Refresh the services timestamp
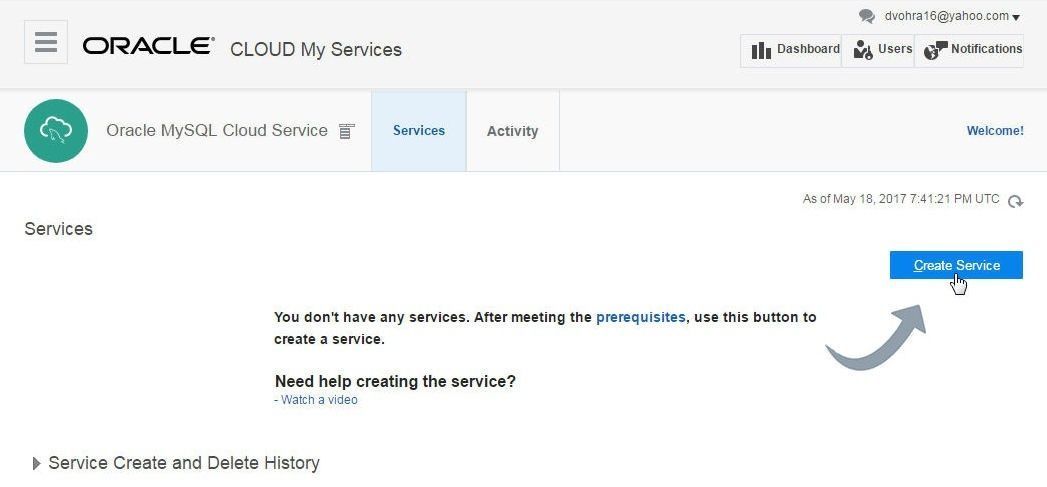The image size is (1047, 487). pyautogui.click(x=1015, y=200)
